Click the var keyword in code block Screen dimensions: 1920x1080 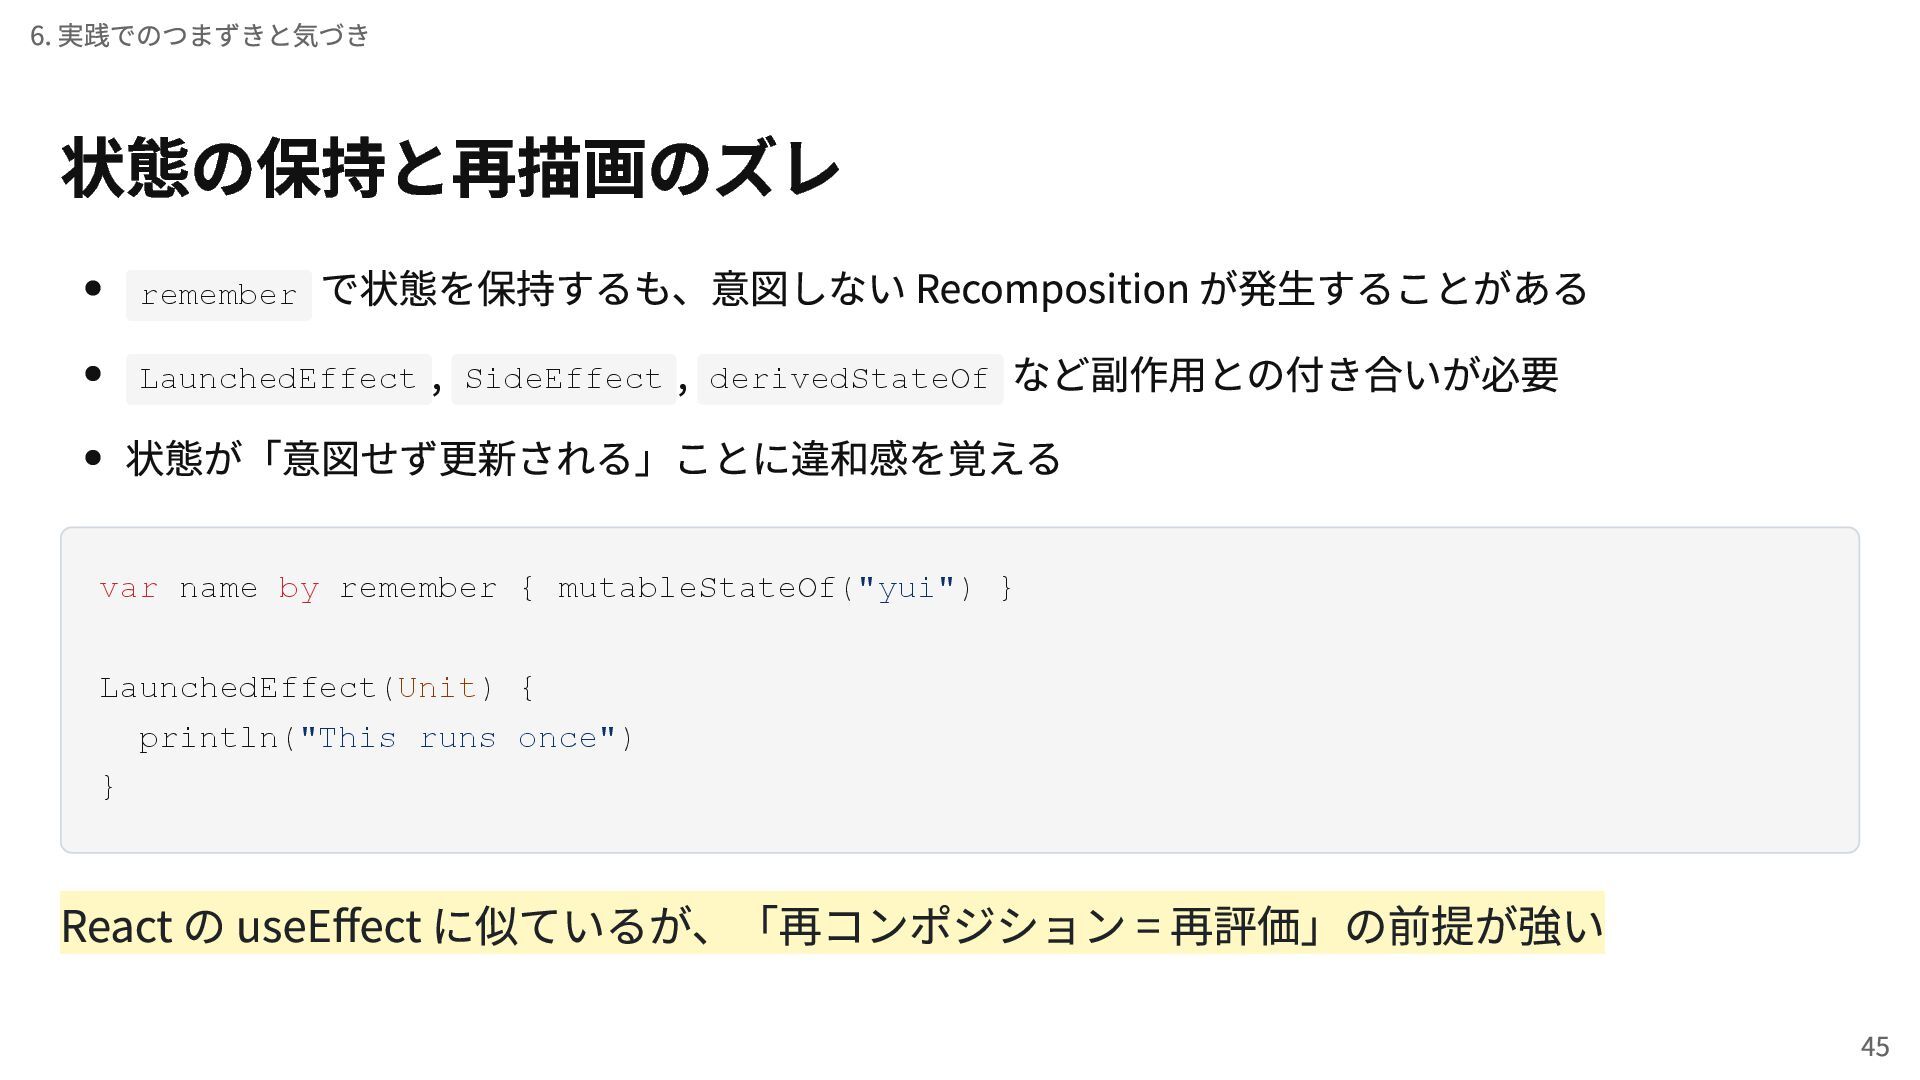pos(128,588)
